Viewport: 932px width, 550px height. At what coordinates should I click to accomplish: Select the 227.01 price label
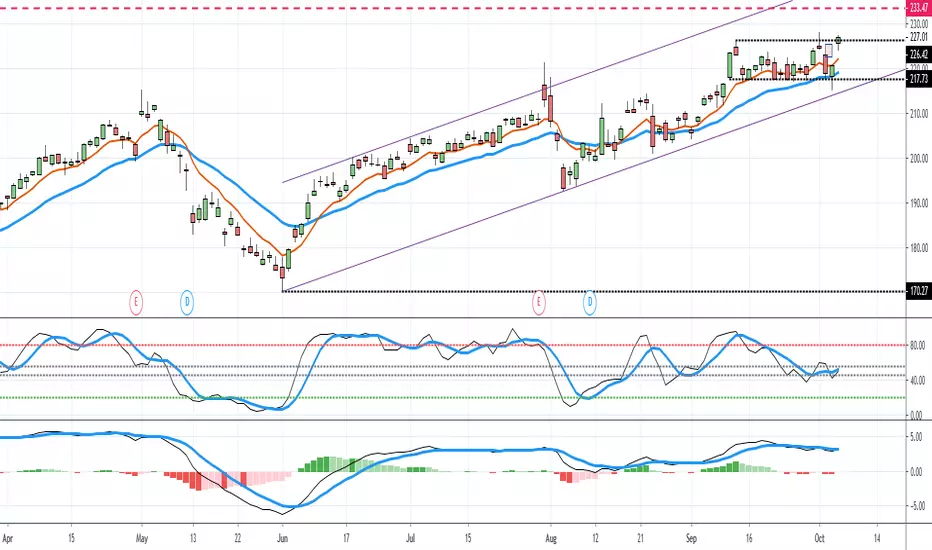919,37
